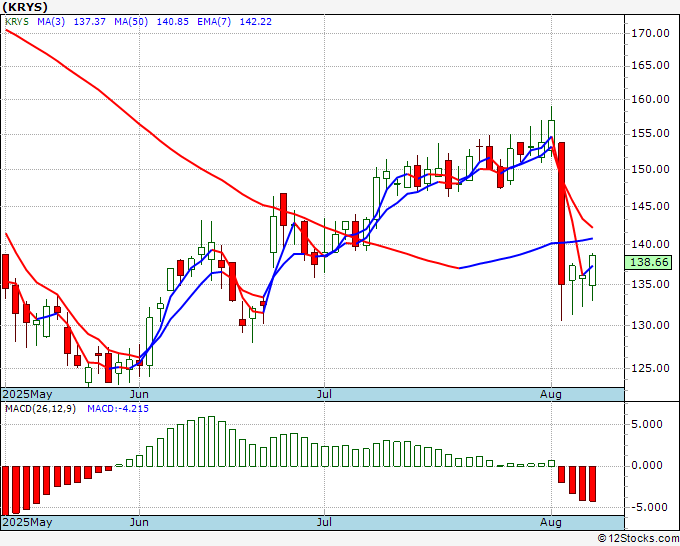Click the MACD:-4.215 value
This screenshot has height=546, width=680.
click(x=118, y=409)
